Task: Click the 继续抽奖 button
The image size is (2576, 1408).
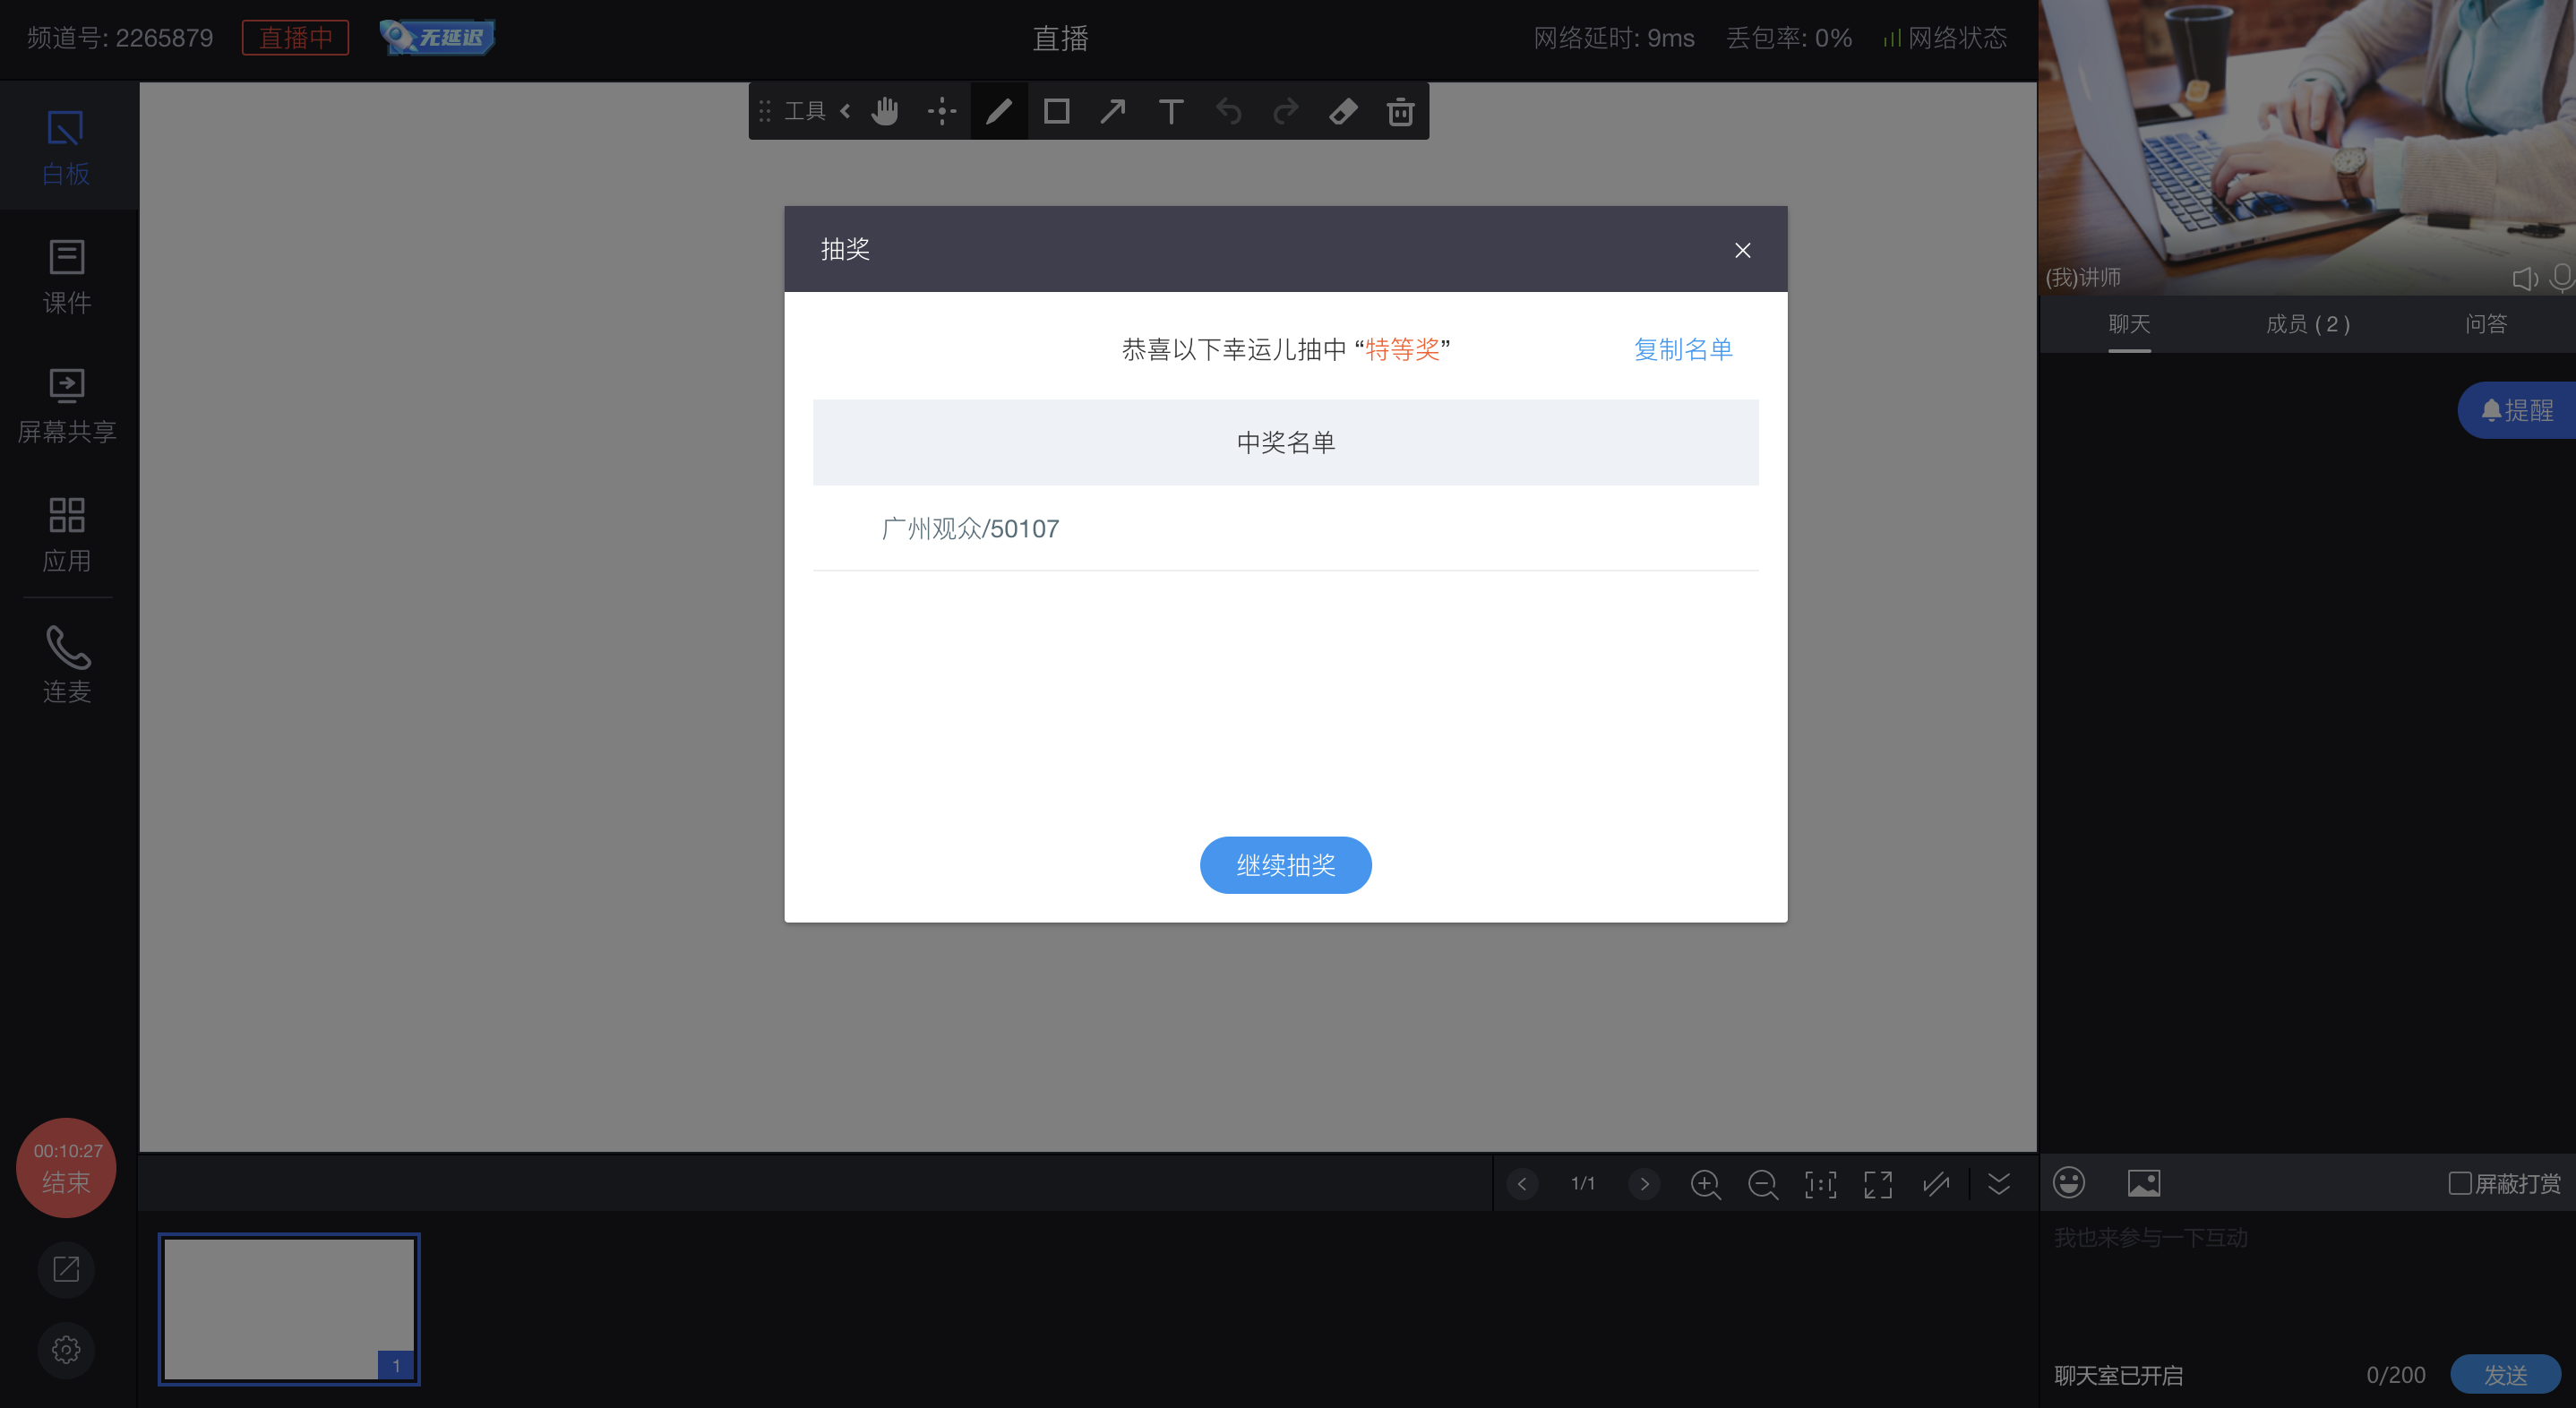Action: pyautogui.click(x=1285, y=865)
